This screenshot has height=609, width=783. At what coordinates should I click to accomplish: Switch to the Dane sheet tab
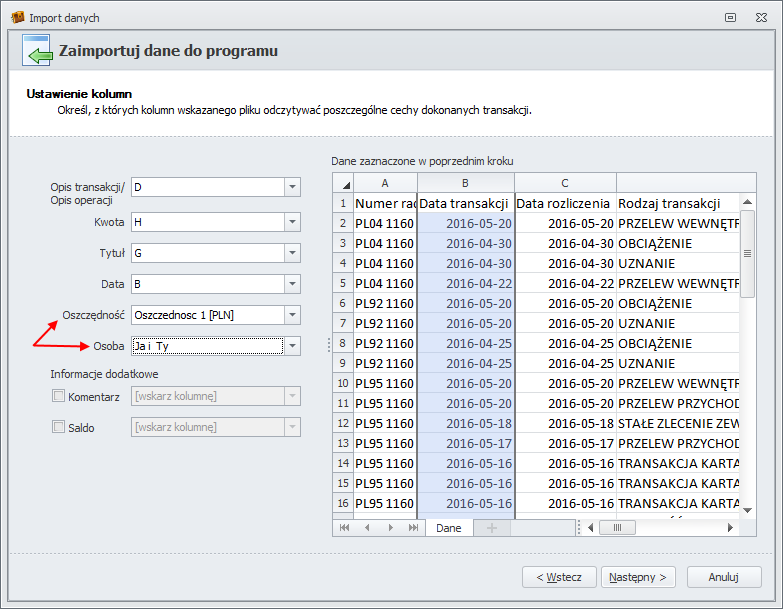click(x=449, y=527)
